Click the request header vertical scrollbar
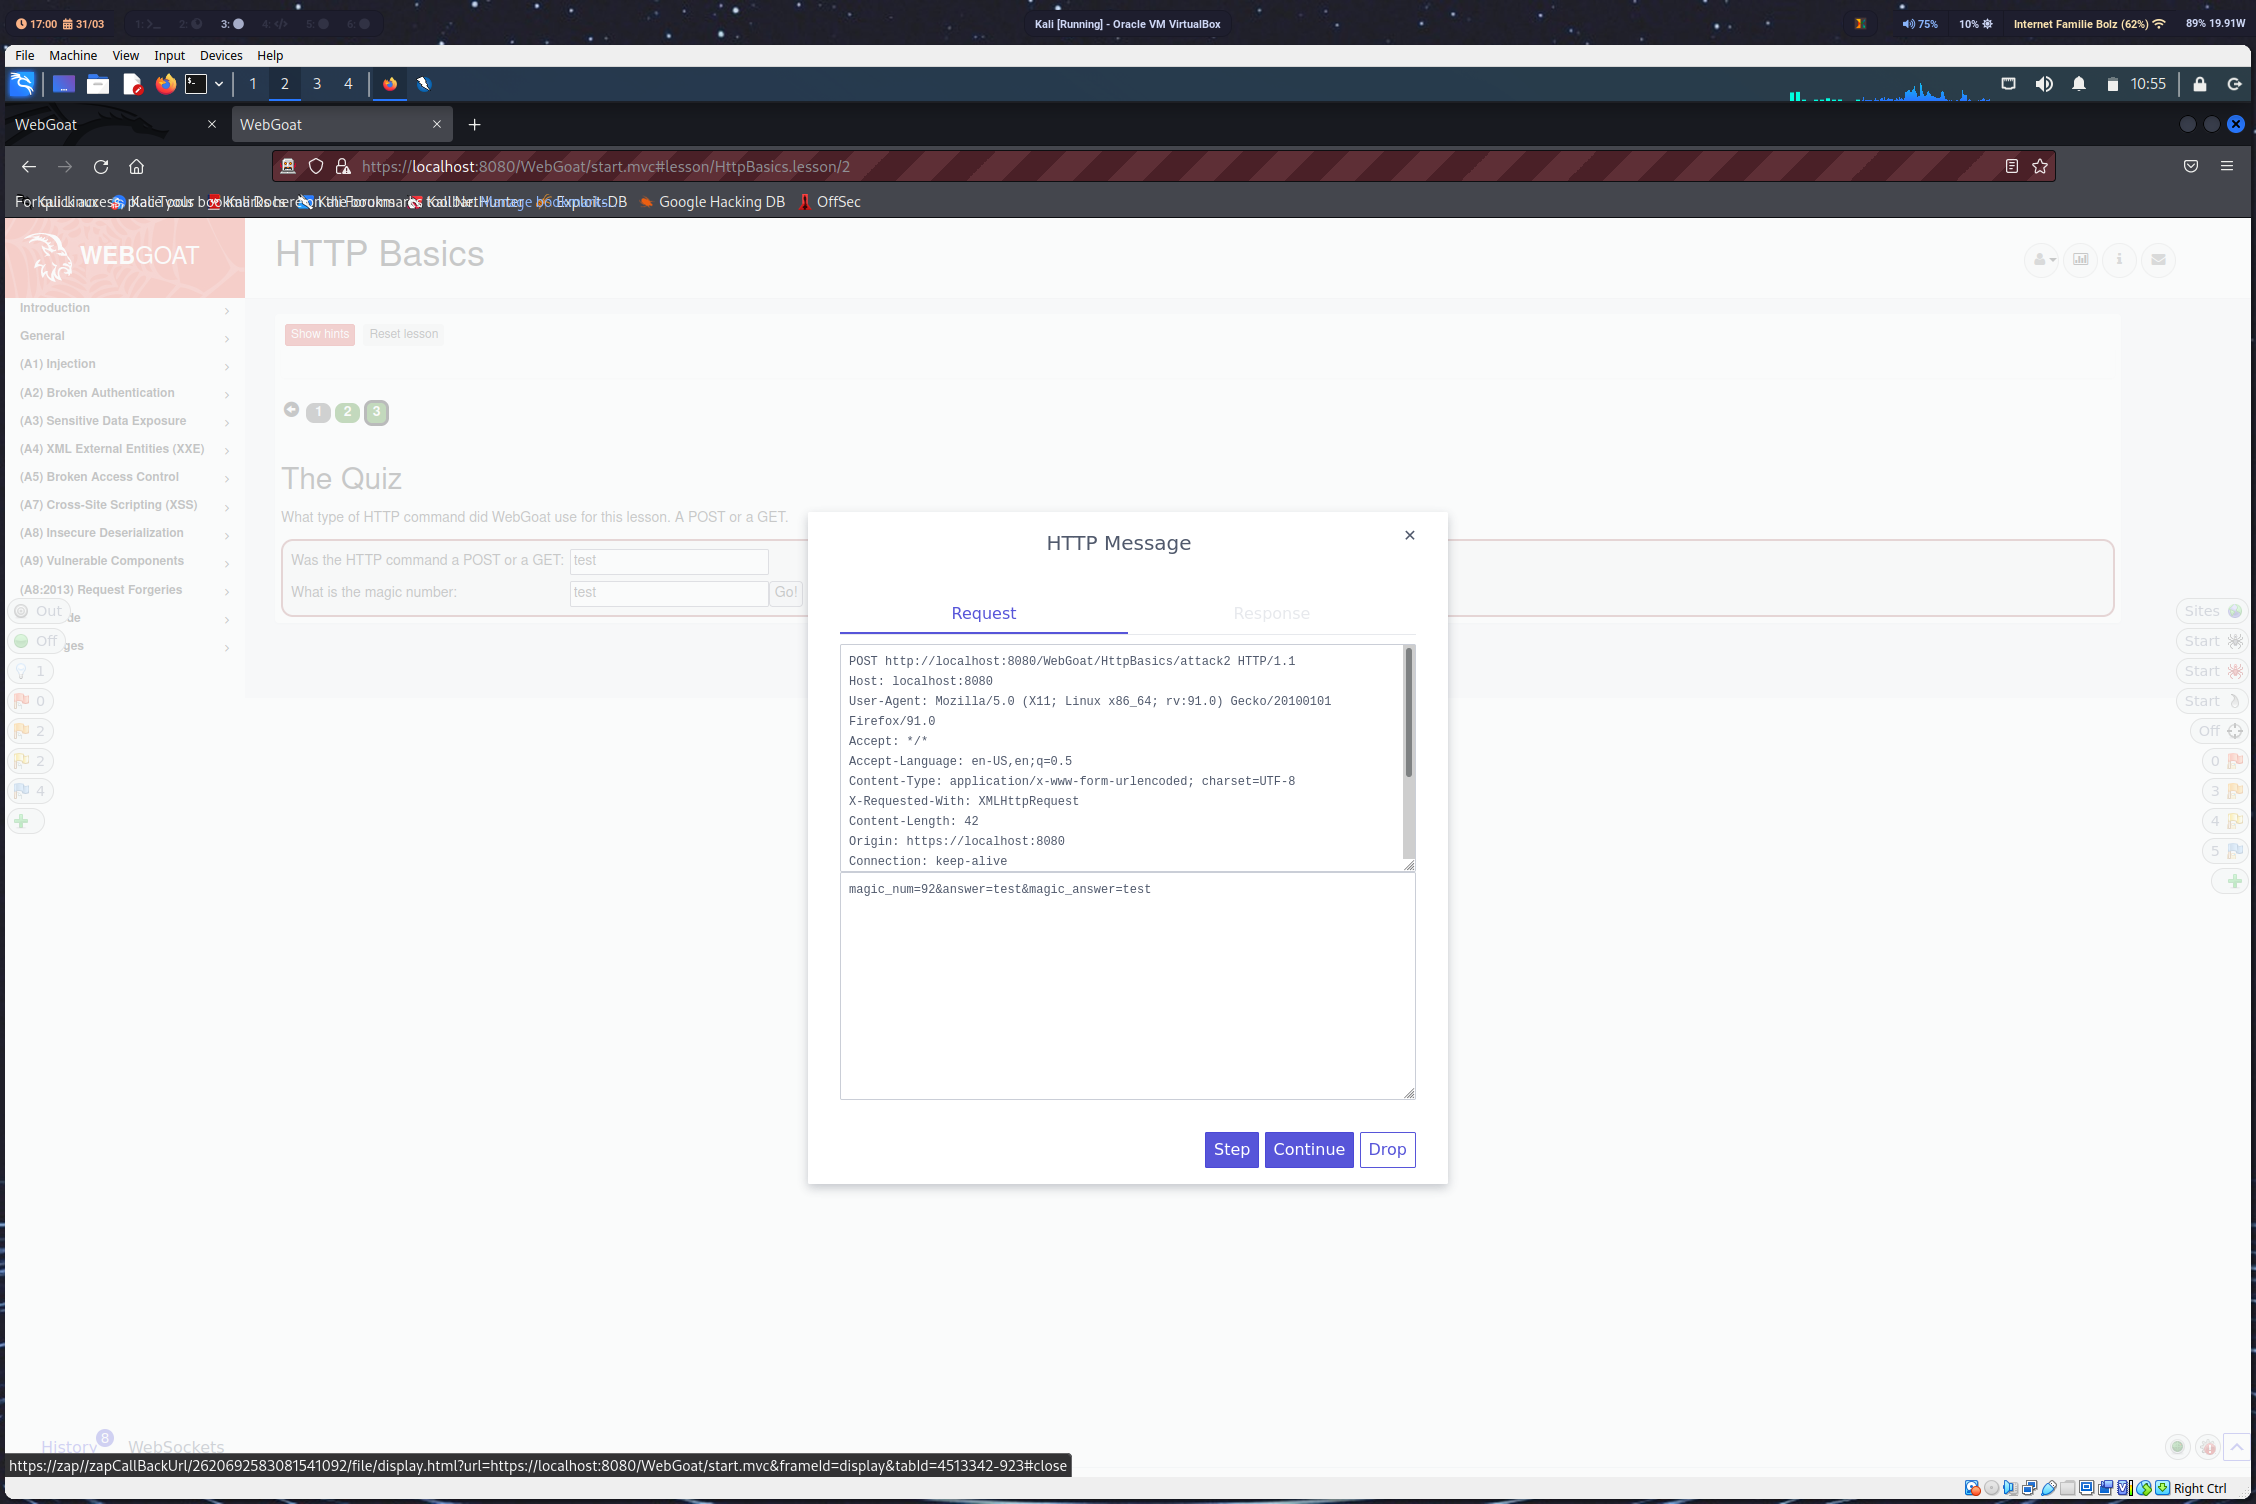 (x=1408, y=714)
